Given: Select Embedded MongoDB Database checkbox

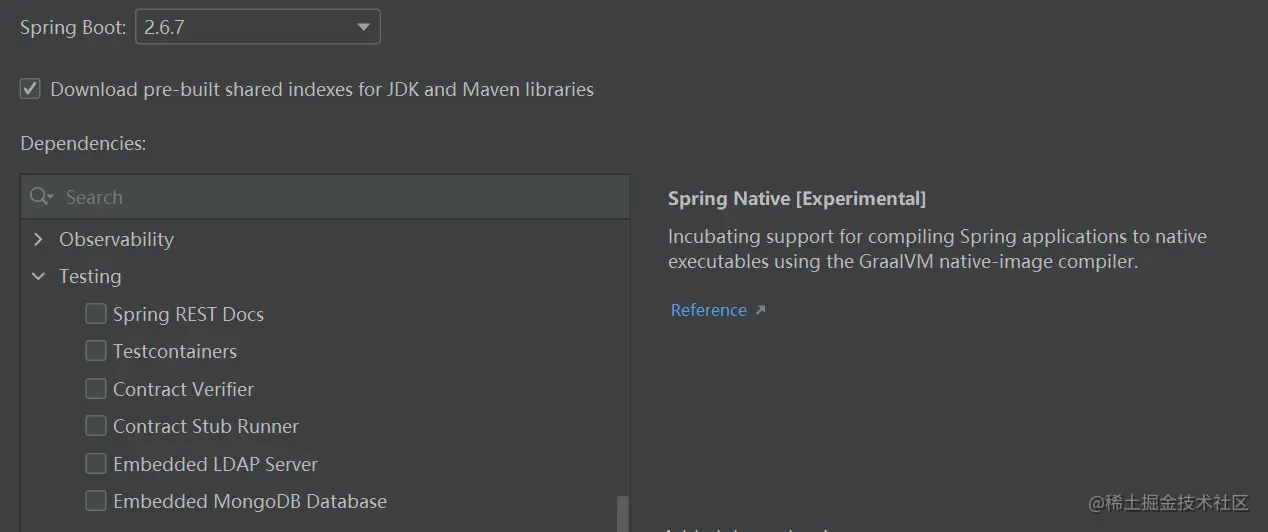Looking at the screenshot, I should [96, 501].
